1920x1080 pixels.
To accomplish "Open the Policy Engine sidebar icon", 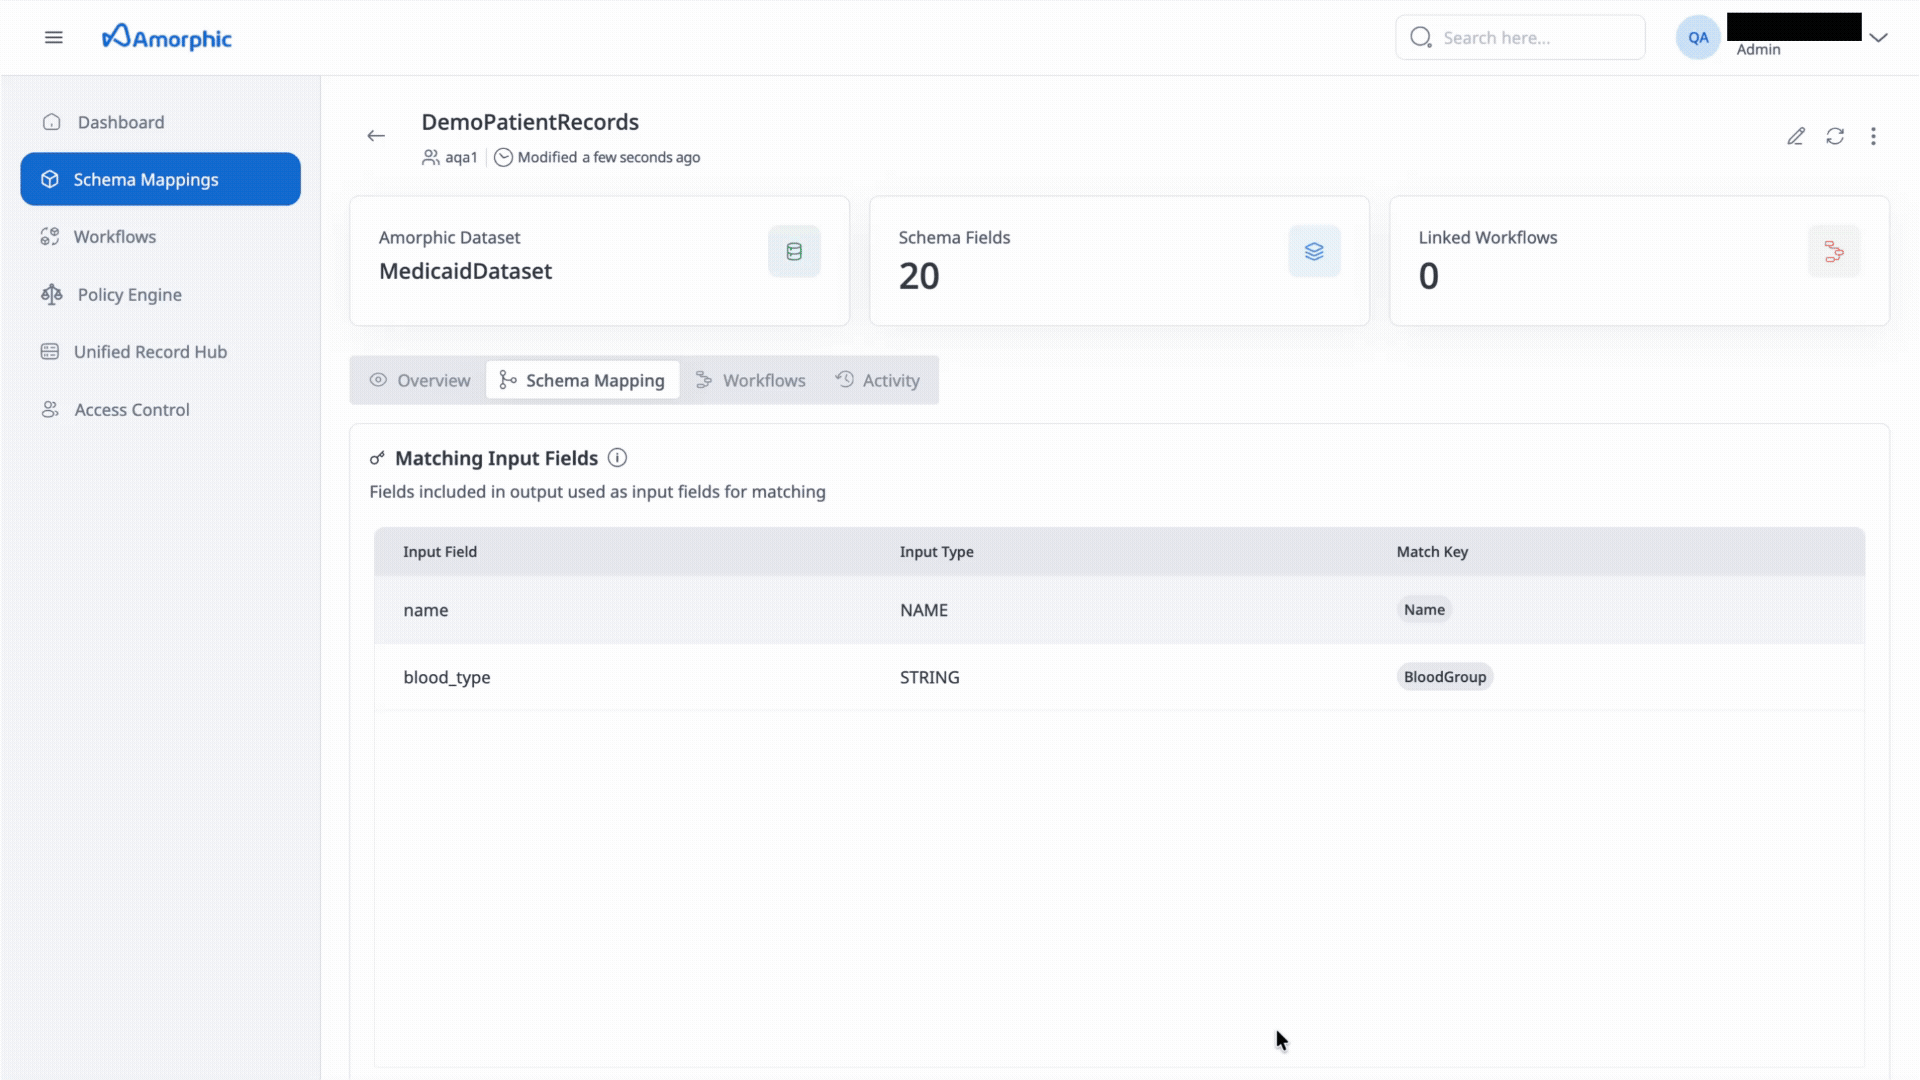I will pos(51,294).
